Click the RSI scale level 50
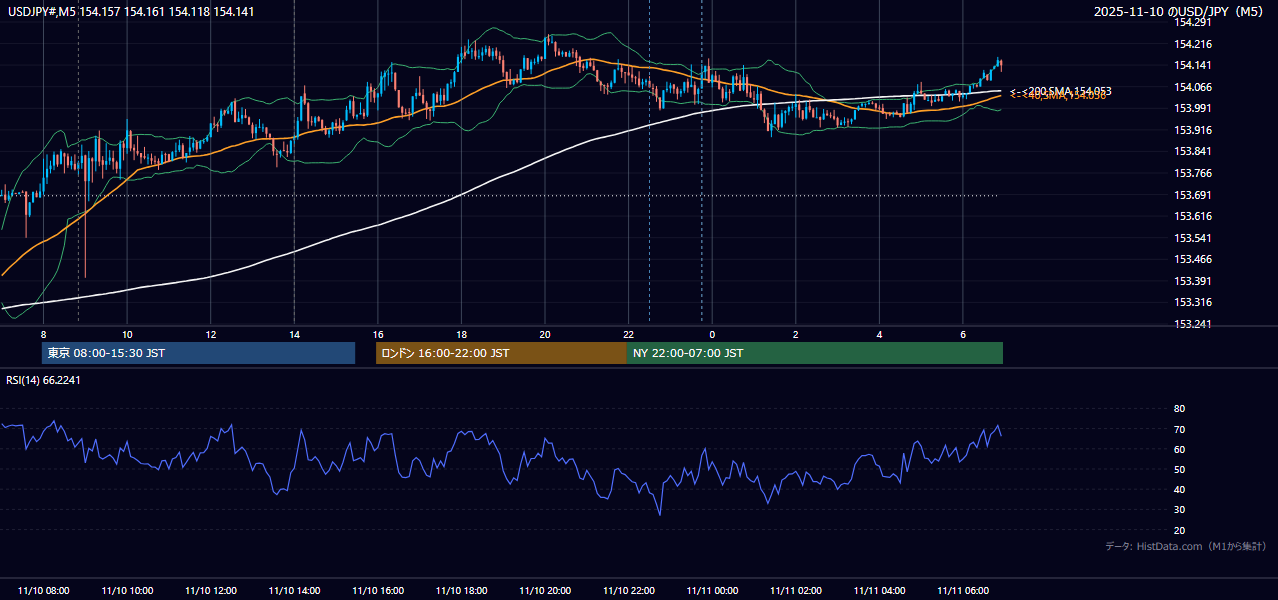Image resolution: width=1278 pixels, height=600 pixels. (x=1179, y=470)
